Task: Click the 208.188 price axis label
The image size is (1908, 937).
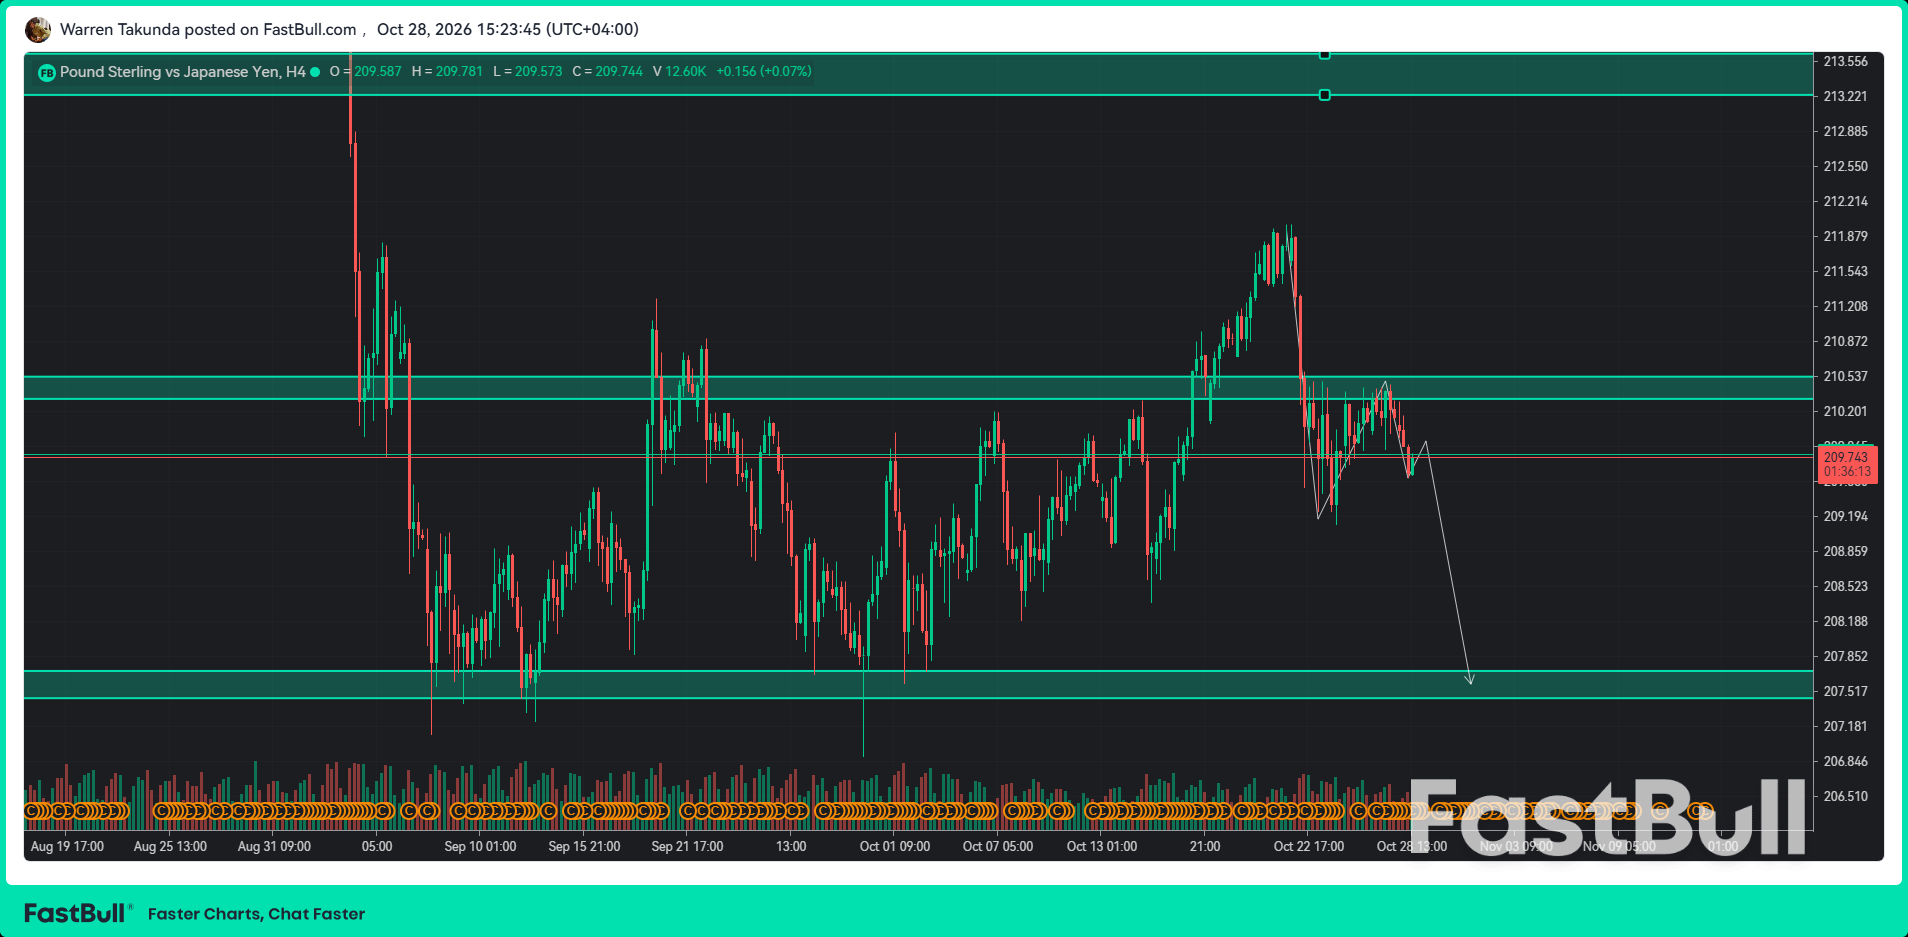Action: tap(1846, 621)
